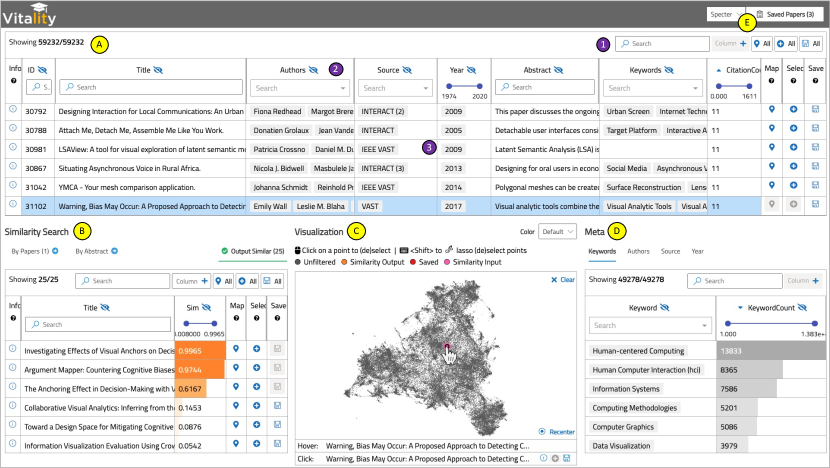Screen dimensions: 830x468
Task: Click Info column help icon in similarity table
Action: pos(13,318)
